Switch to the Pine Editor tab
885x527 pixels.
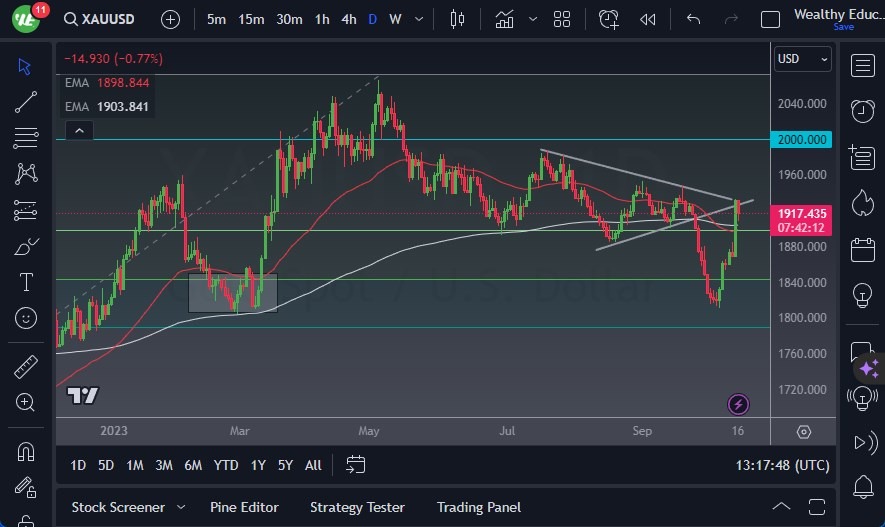tap(244, 507)
